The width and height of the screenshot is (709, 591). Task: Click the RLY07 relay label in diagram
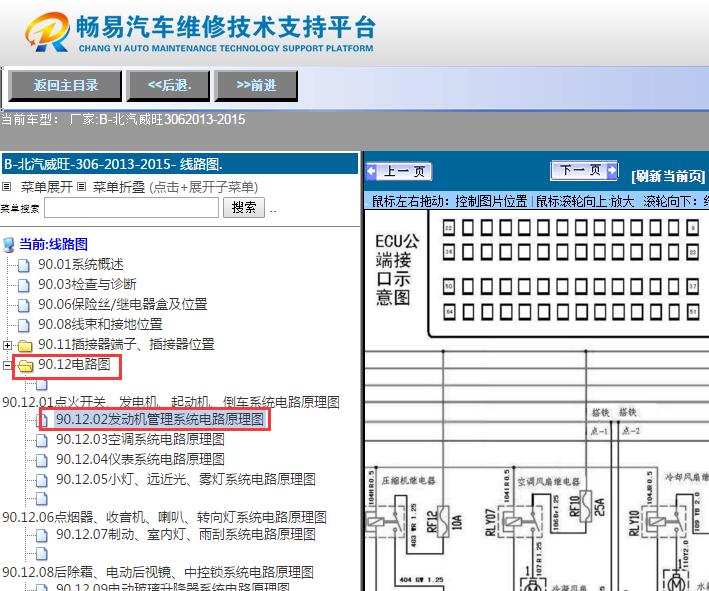tap(490, 522)
